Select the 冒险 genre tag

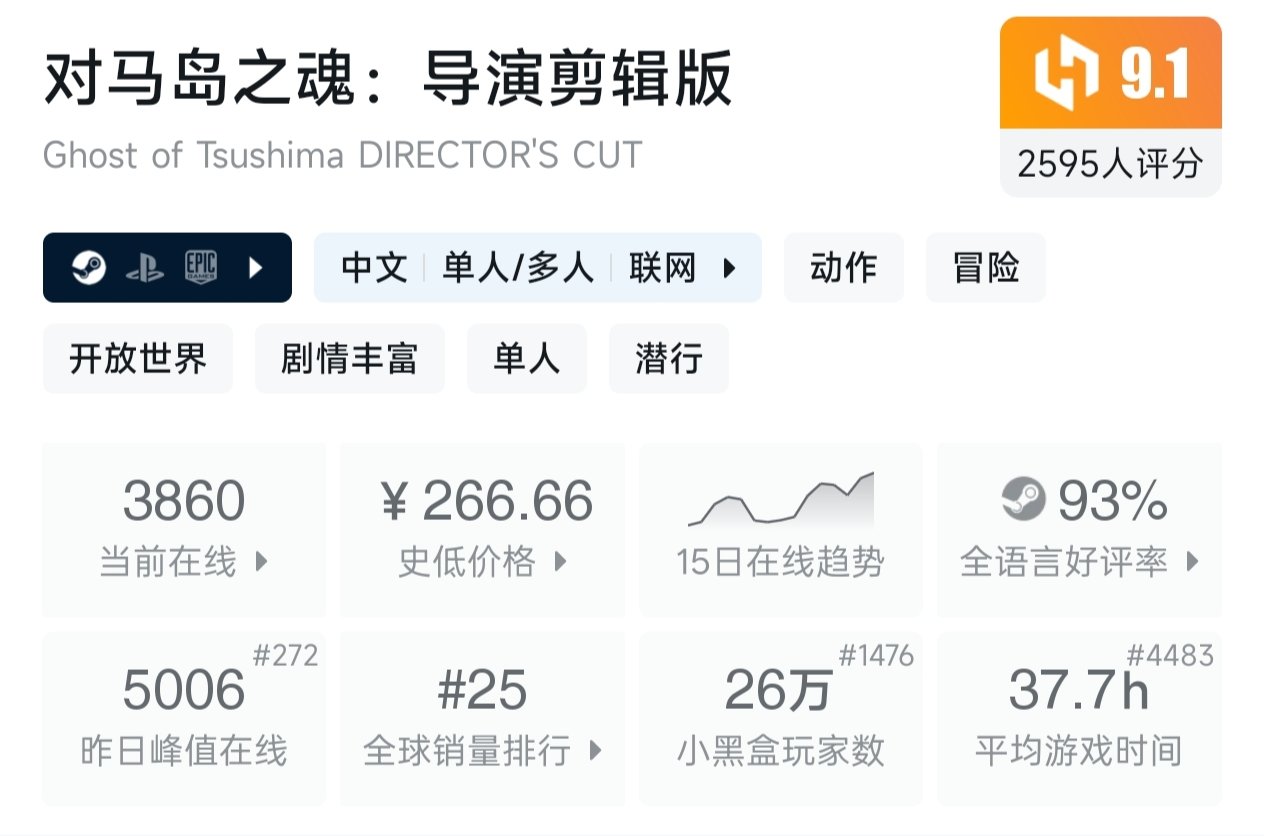pyautogui.click(x=986, y=268)
